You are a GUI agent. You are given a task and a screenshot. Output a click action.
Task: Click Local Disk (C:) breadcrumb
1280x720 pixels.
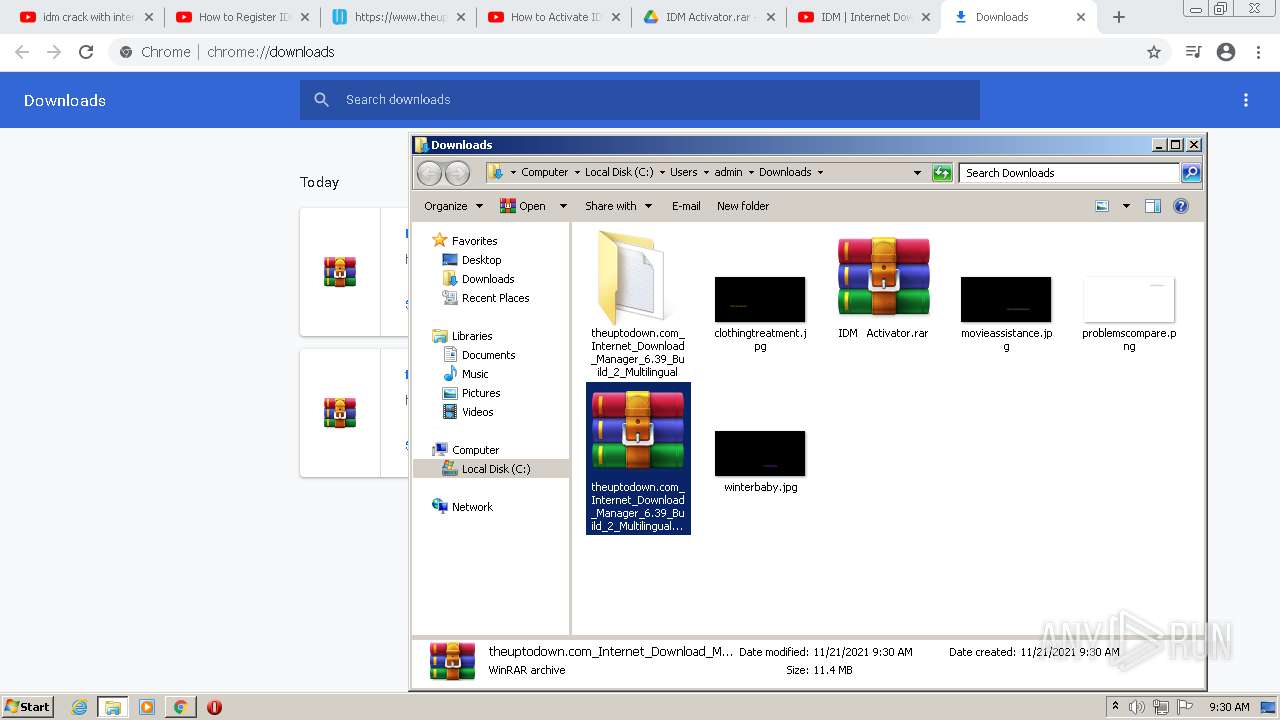click(619, 172)
